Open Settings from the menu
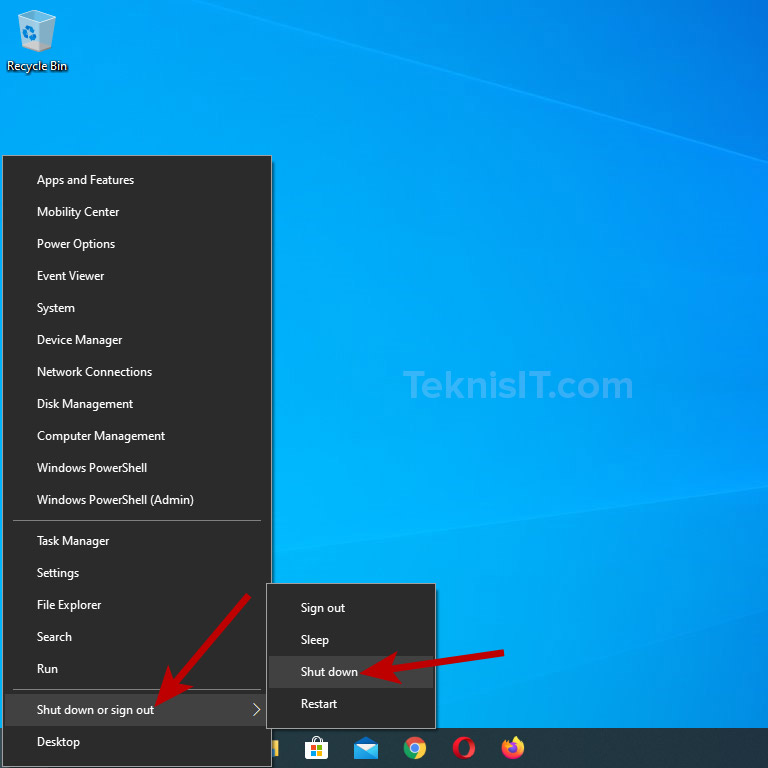Screen dimensions: 768x768 (137, 573)
